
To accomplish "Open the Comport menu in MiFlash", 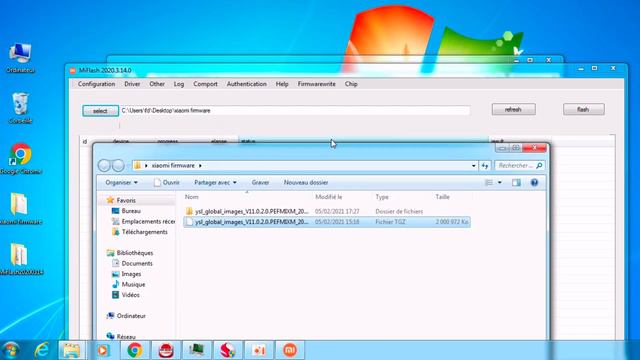I will 205,84.
